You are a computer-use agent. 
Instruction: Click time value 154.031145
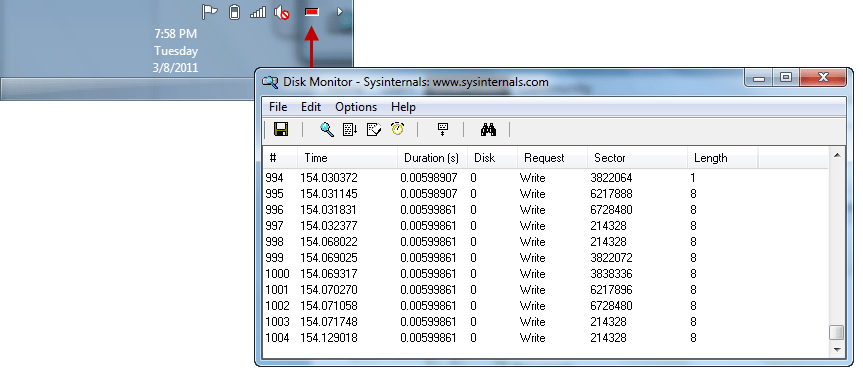(x=329, y=194)
